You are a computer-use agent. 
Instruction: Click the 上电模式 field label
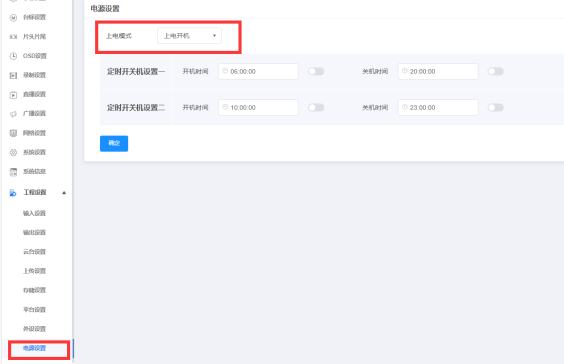point(119,36)
